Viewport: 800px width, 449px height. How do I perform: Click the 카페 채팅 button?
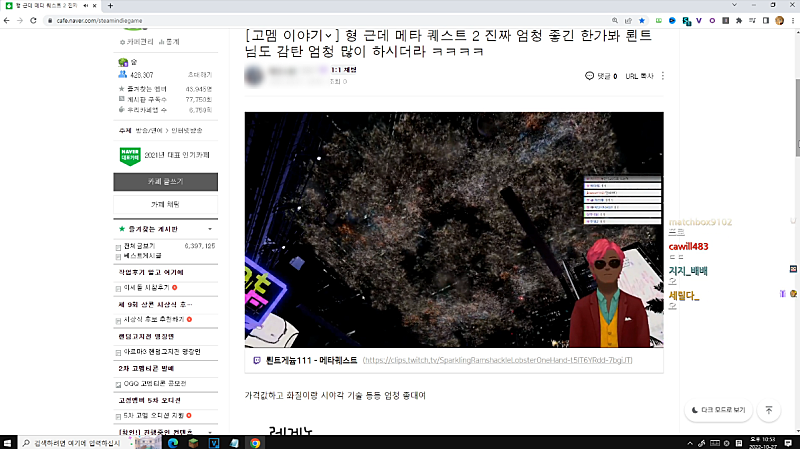click(165, 204)
